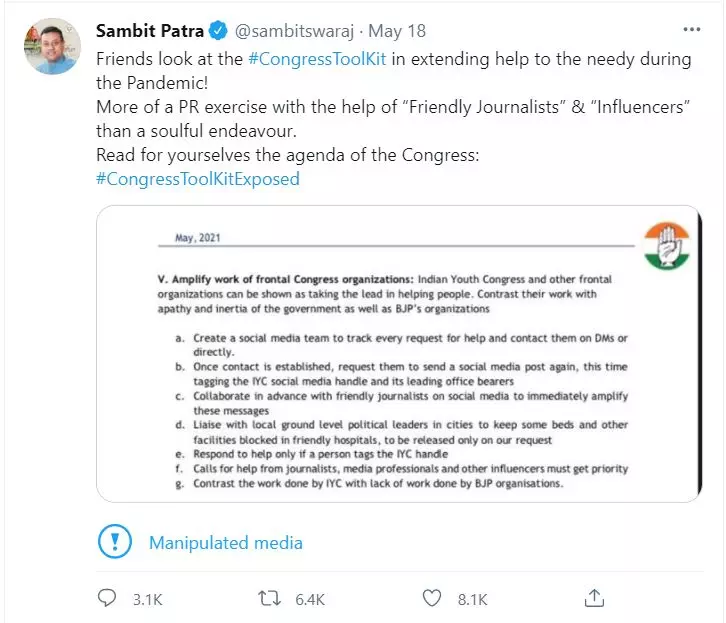Open Sambit Patra's profile avatar
Screen dimensions: 726x623
50,46
